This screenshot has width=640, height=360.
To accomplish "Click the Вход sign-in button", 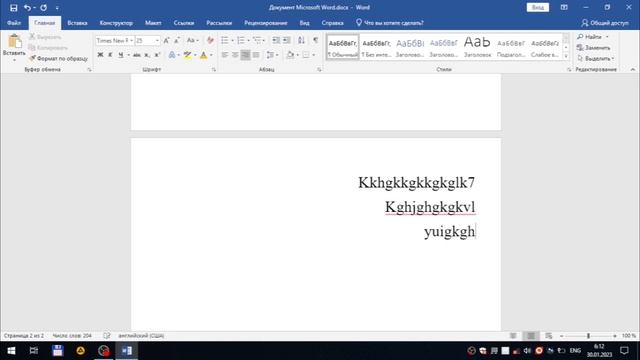I will [x=538, y=7].
